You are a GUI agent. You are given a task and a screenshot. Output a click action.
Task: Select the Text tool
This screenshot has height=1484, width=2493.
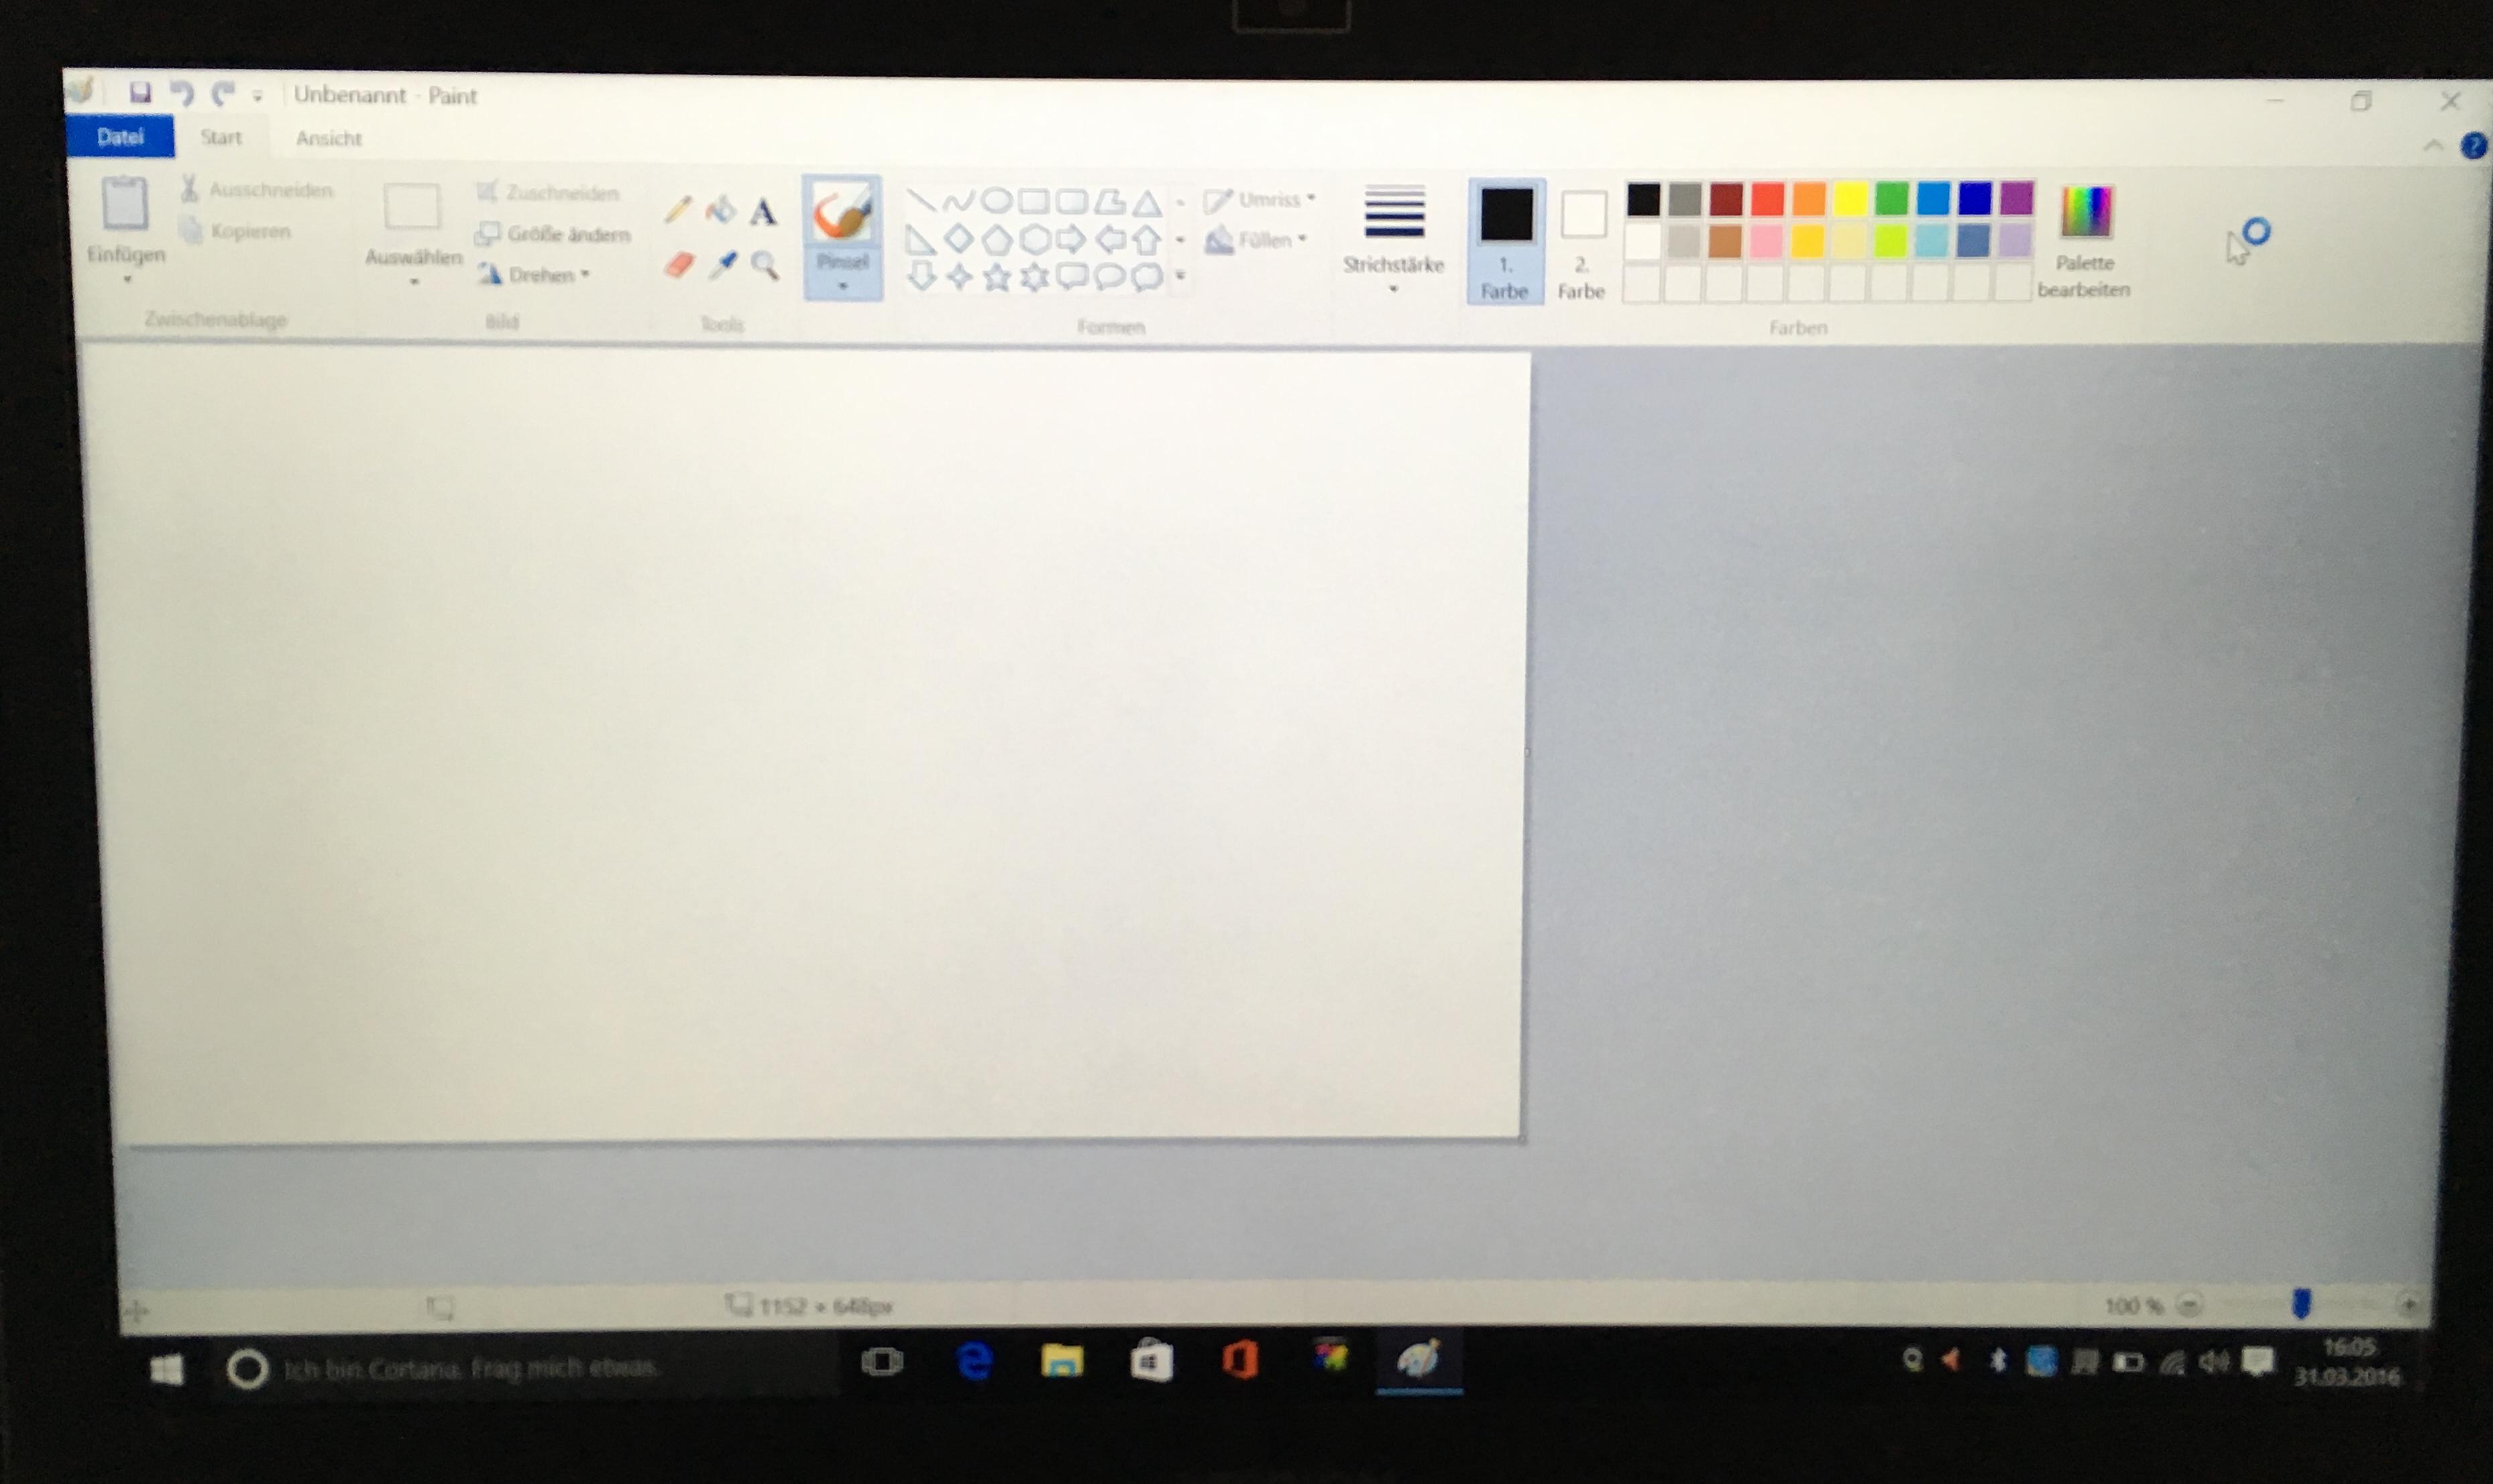(763, 212)
